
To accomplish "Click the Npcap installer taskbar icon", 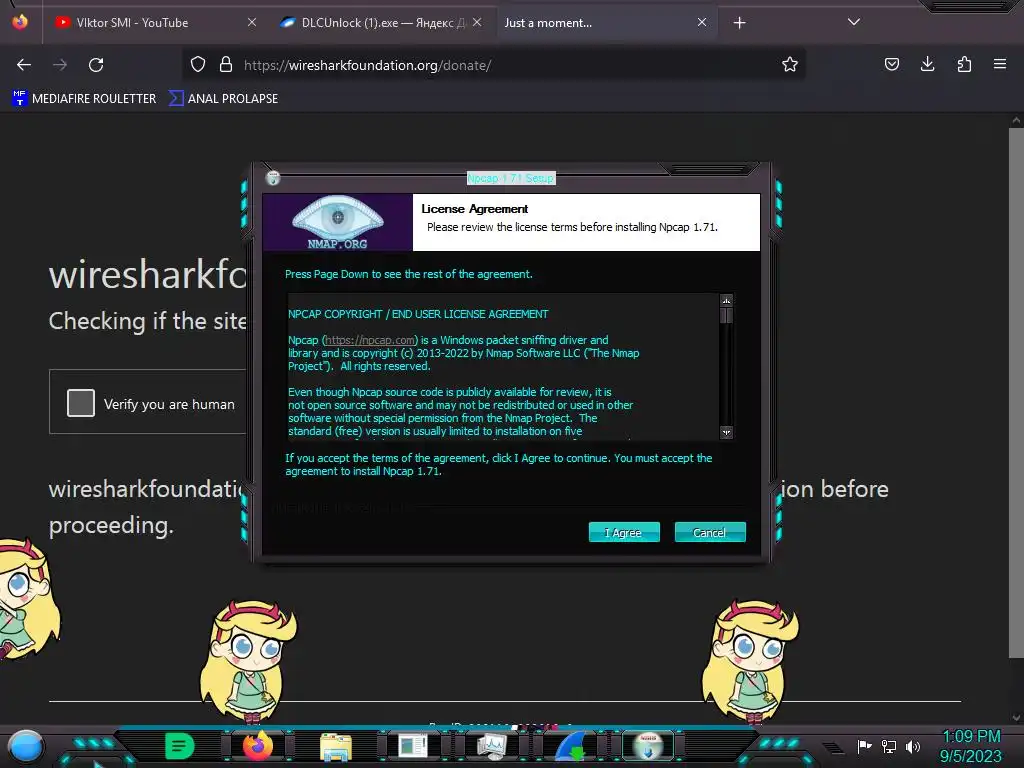I will coord(648,746).
